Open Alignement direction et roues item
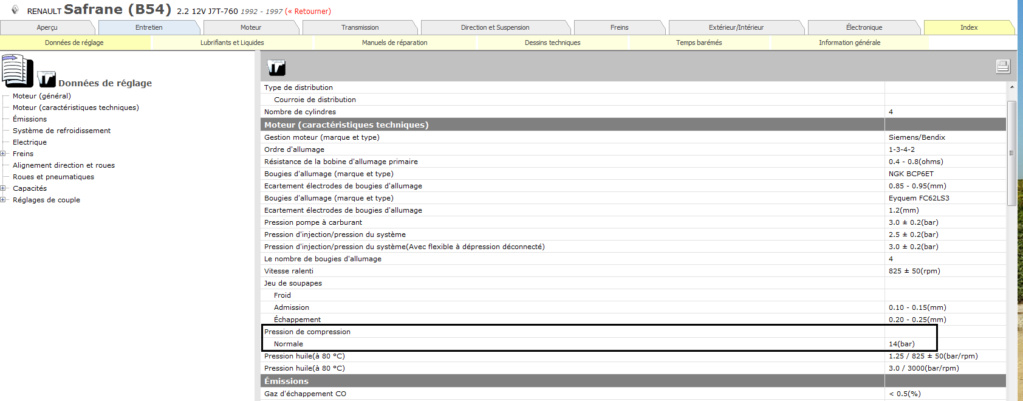The image size is (1023, 401). (x=64, y=165)
